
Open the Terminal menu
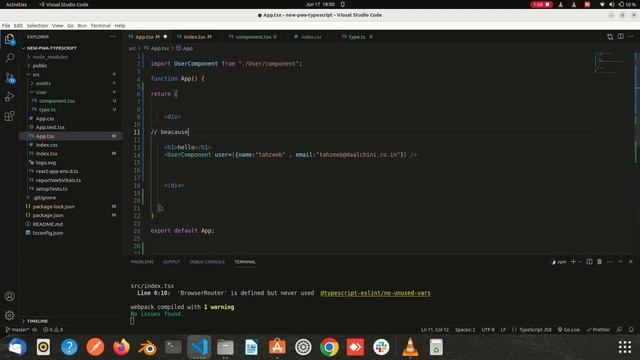[x=100, y=25]
